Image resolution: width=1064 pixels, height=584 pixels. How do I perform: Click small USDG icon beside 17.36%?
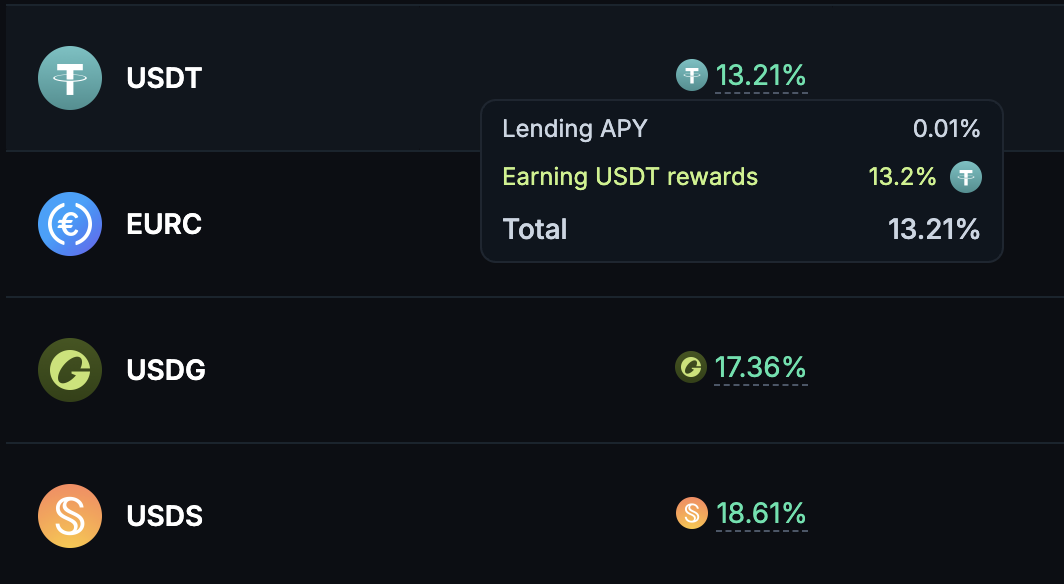pyautogui.click(x=691, y=368)
